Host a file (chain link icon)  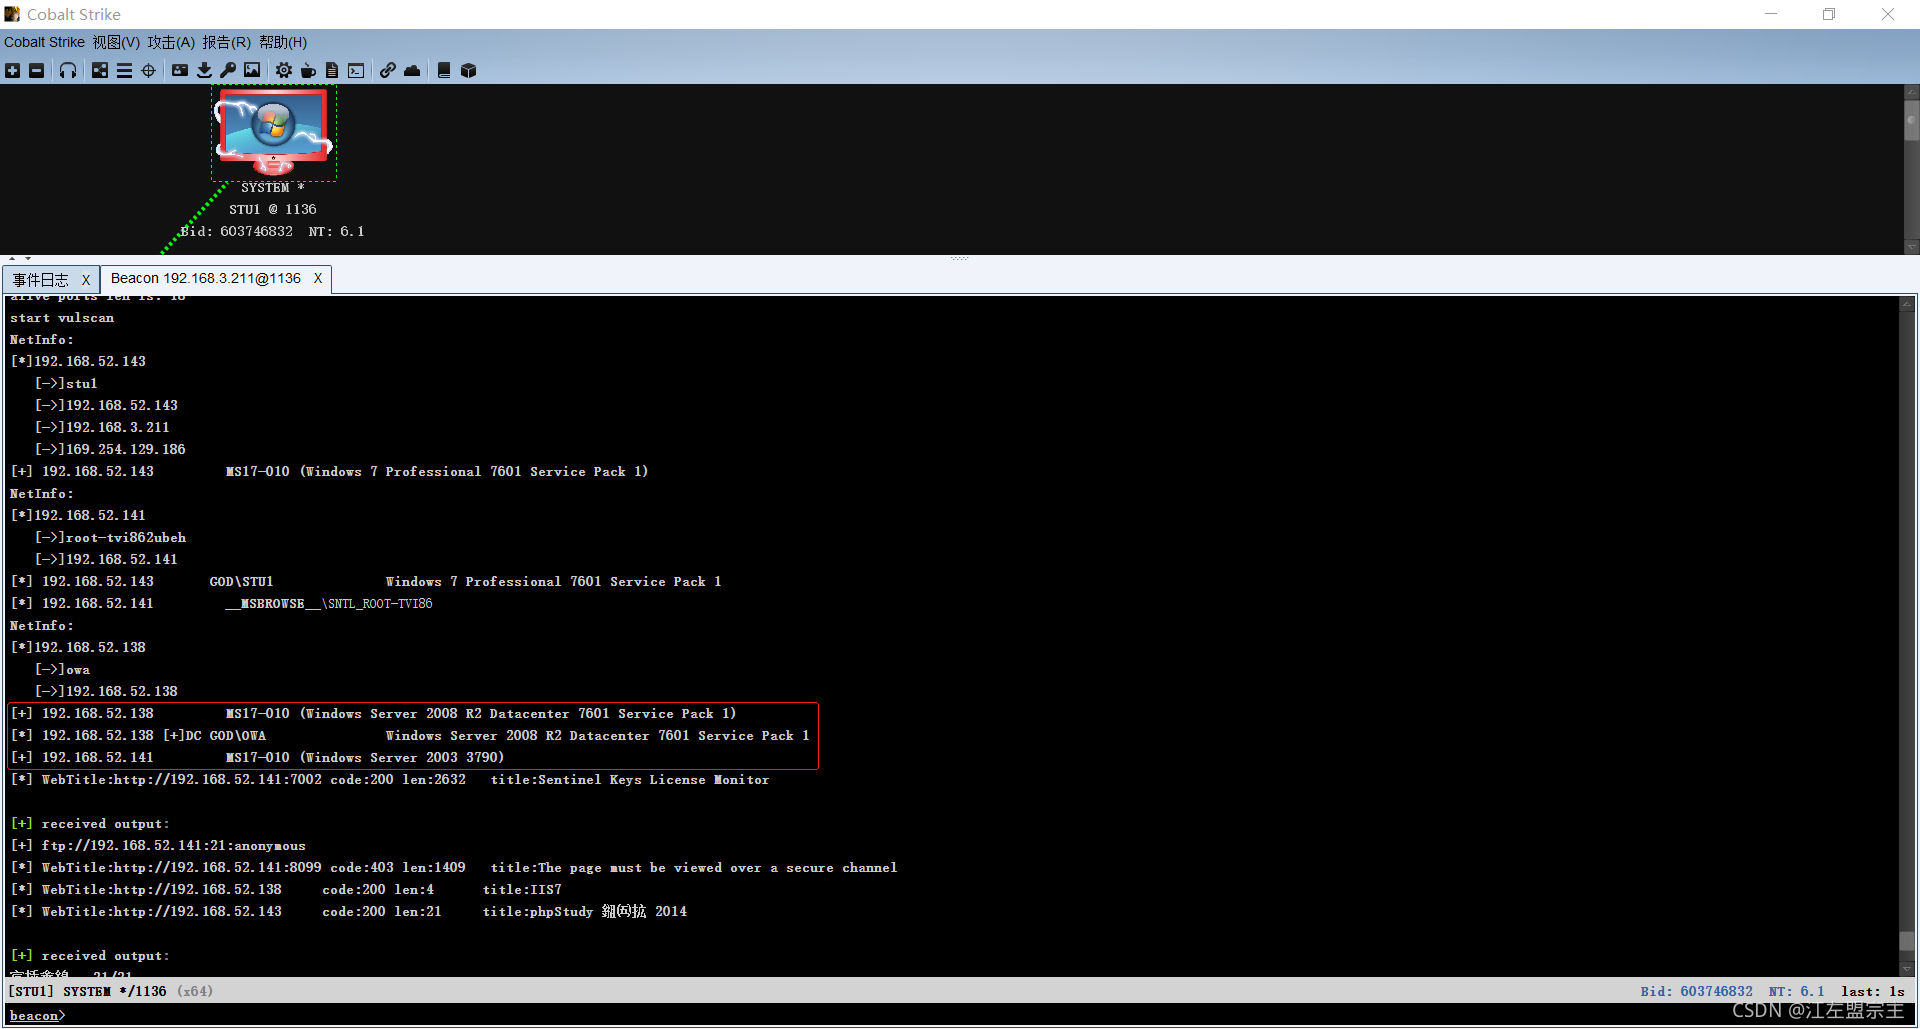tap(388, 70)
